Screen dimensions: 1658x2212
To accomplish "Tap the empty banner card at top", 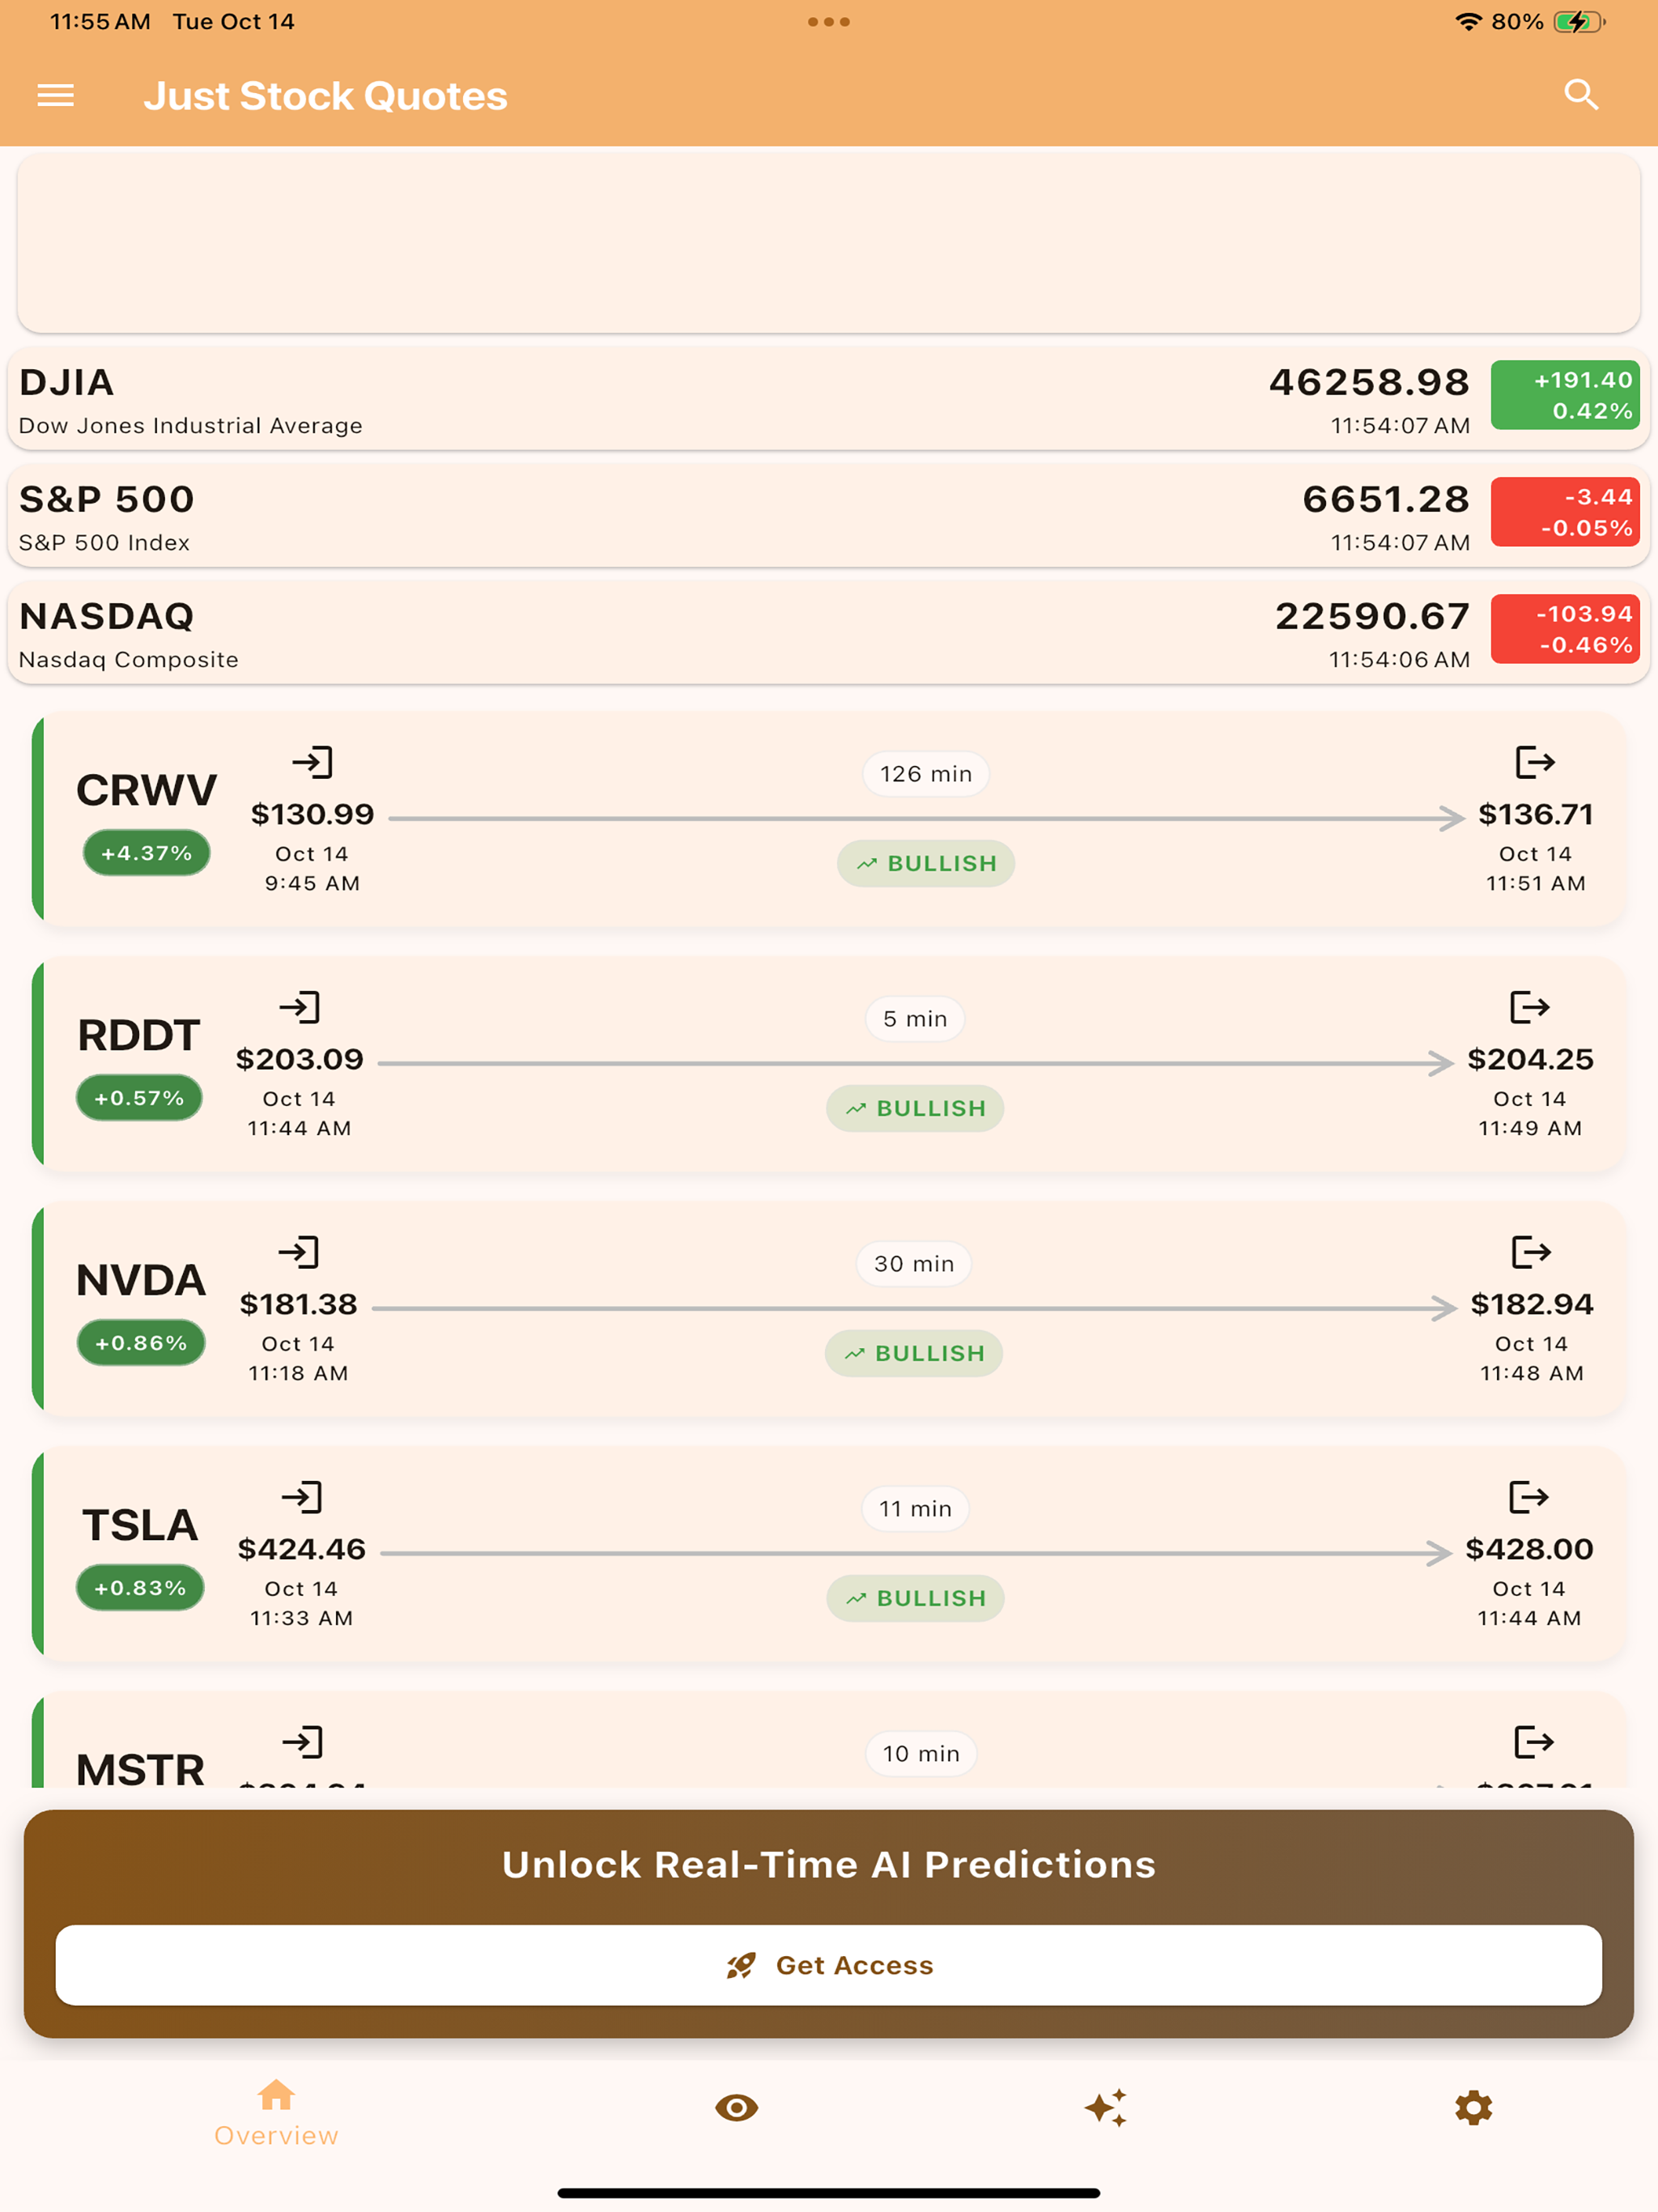I will pos(829,243).
